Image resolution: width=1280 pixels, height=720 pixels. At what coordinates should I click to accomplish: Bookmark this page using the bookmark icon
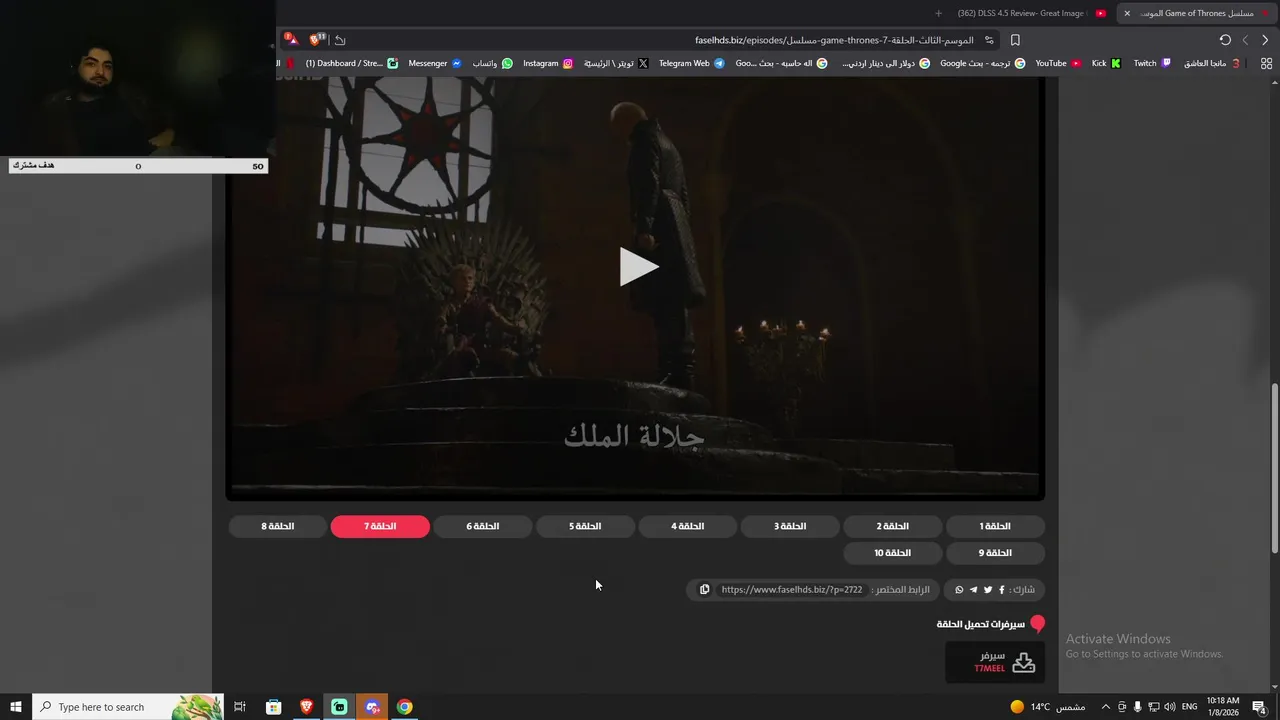[1015, 40]
